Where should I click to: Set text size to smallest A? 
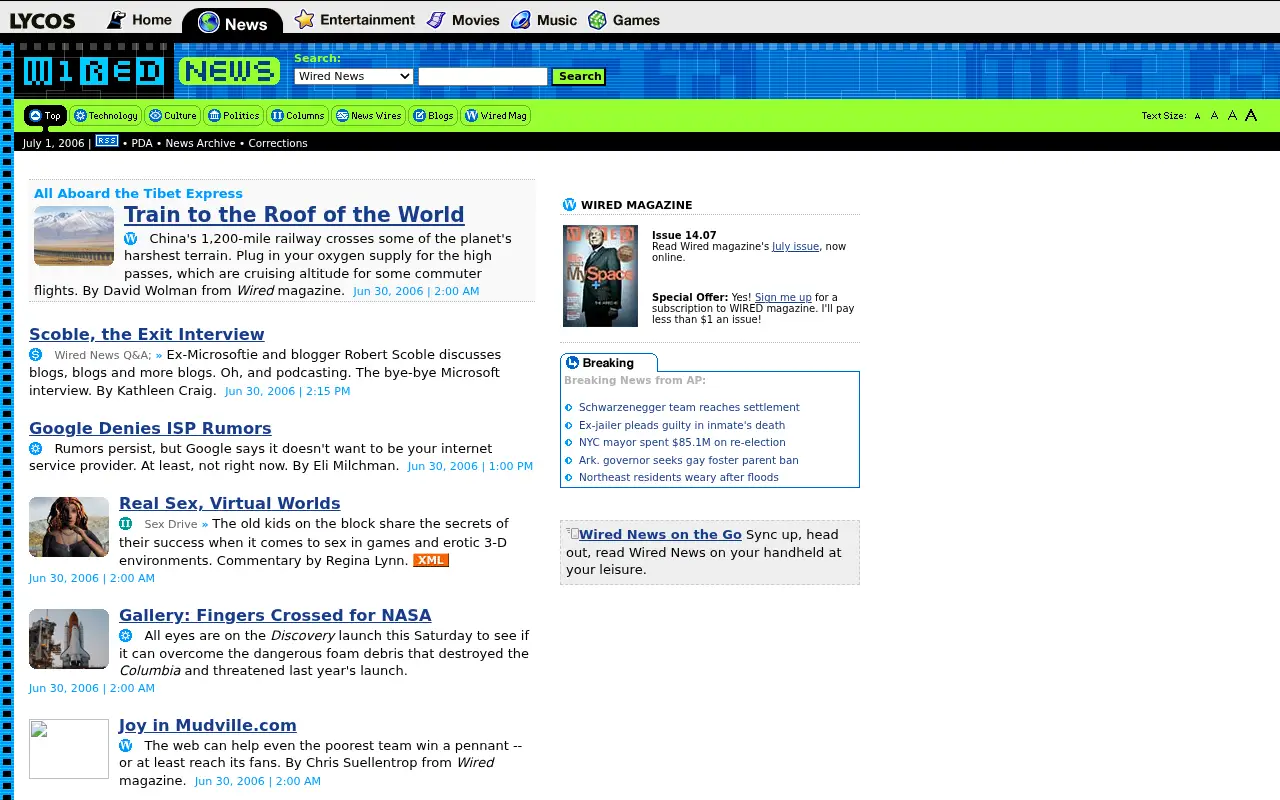pyautogui.click(x=1197, y=117)
